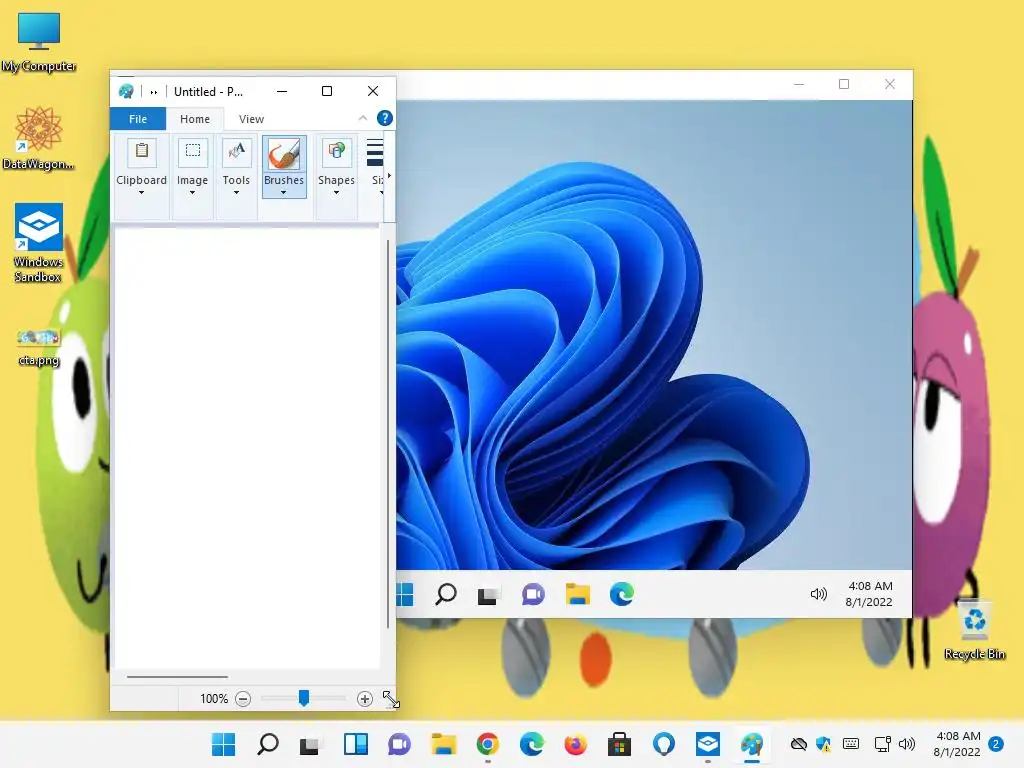Select the Windows Sandbox desktop shortcut
The height and width of the screenshot is (768, 1024).
[39, 243]
